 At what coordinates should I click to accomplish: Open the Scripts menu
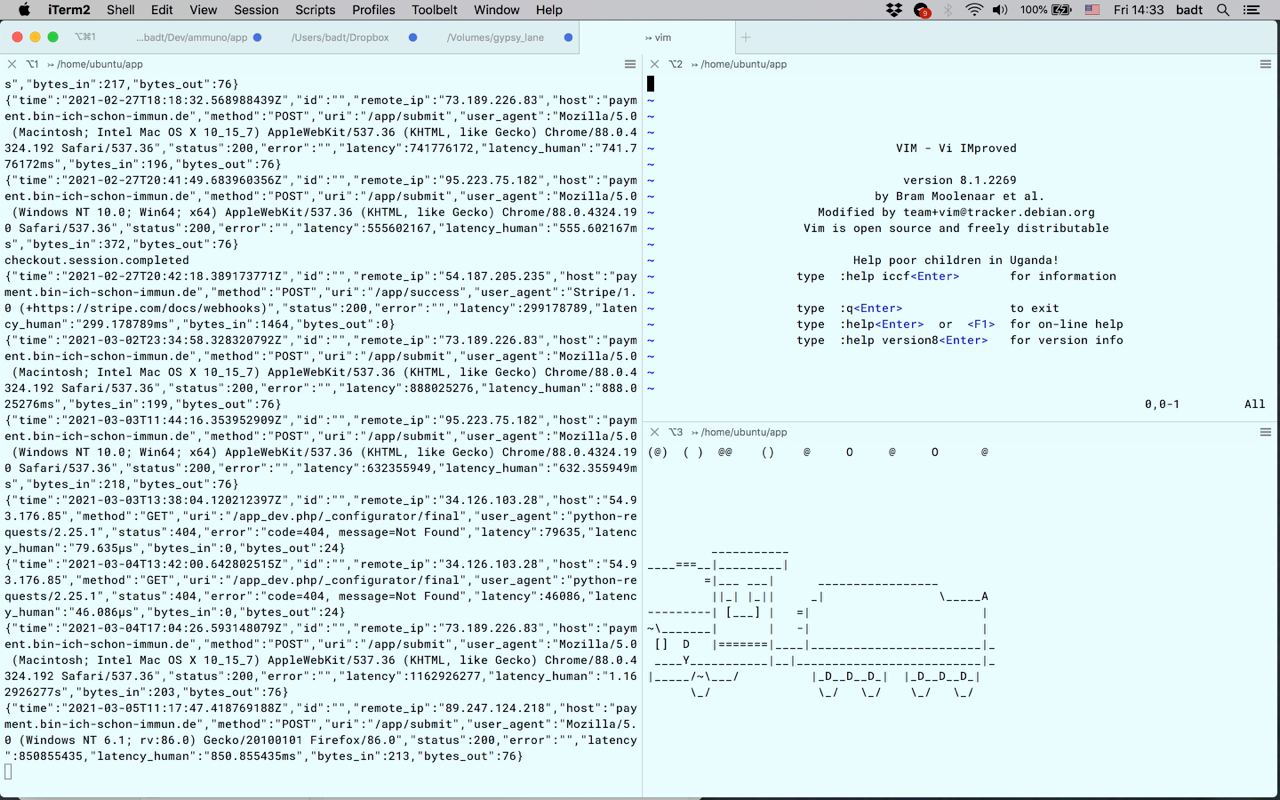(315, 9)
